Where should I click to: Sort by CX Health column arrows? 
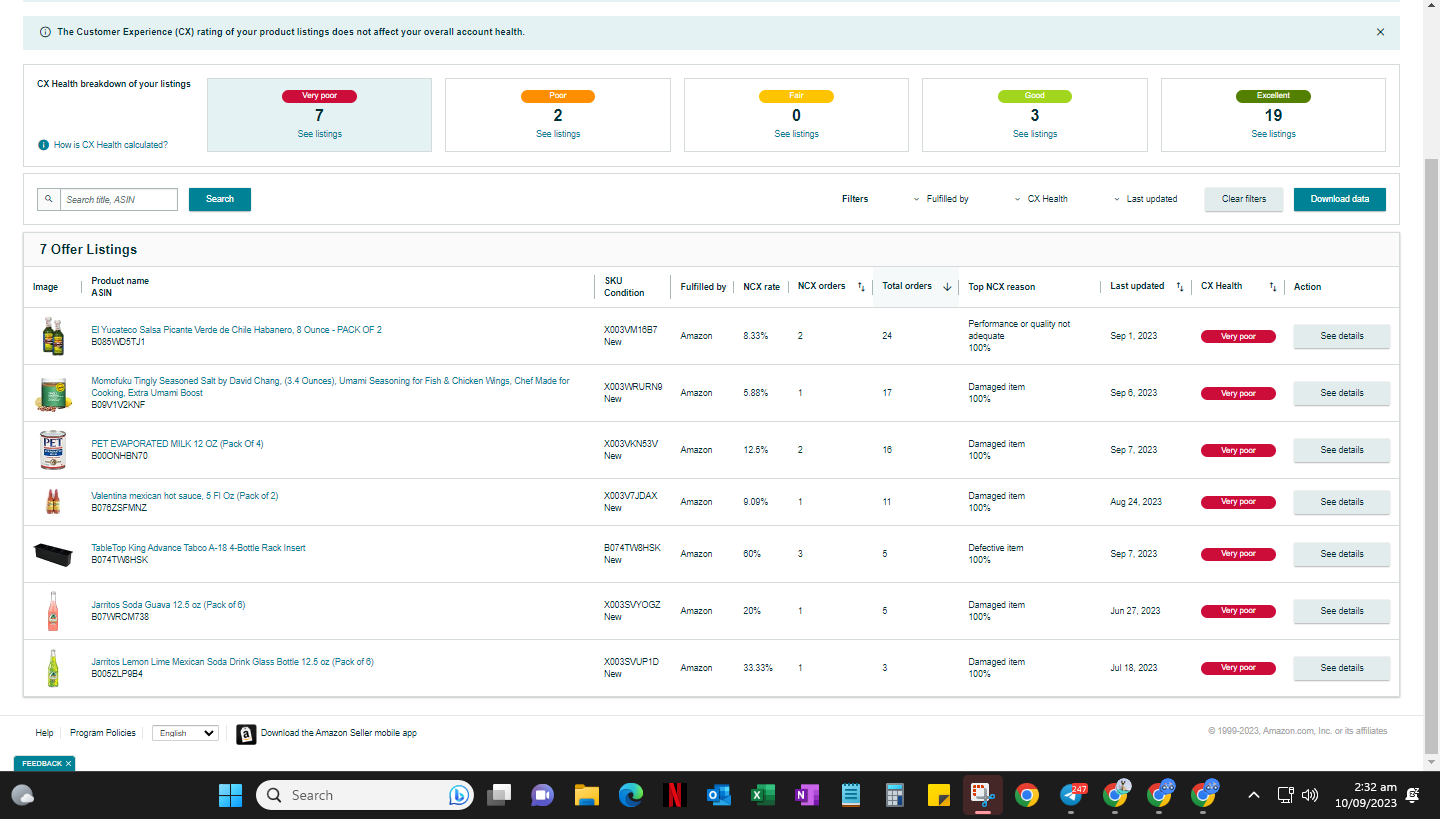click(x=1273, y=287)
